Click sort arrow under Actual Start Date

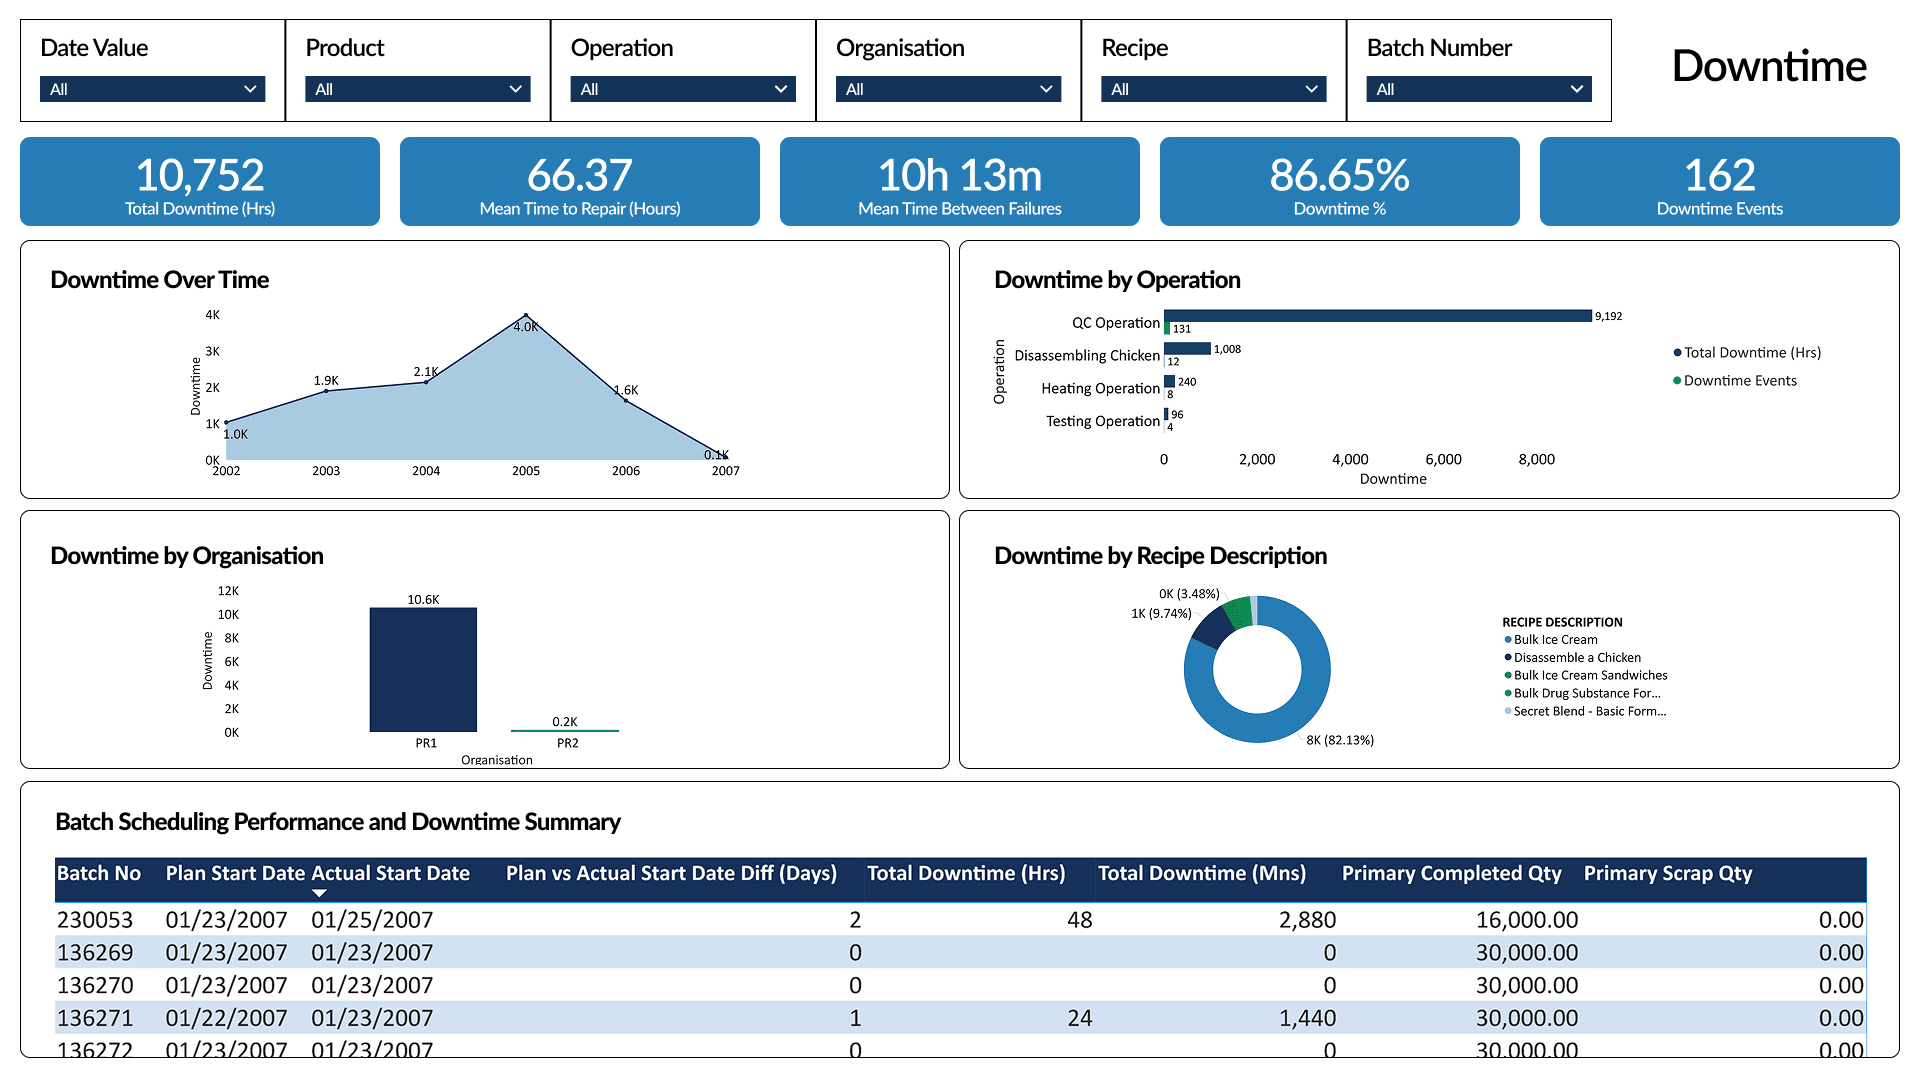point(319,893)
